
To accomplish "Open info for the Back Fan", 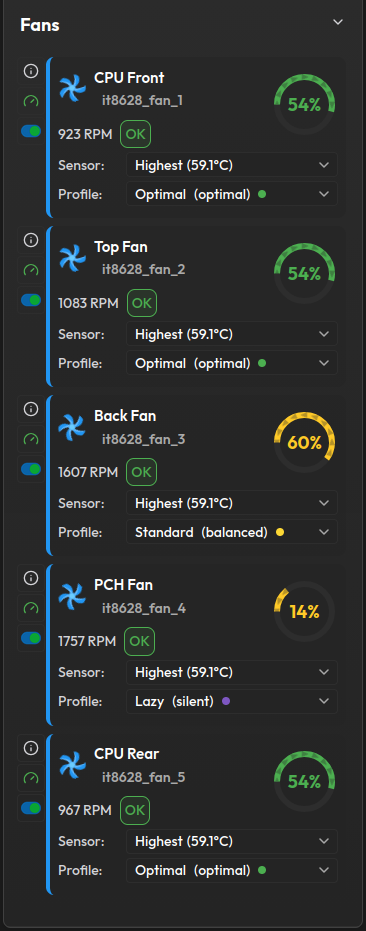I will pyautogui.click(x=30, y=409).
